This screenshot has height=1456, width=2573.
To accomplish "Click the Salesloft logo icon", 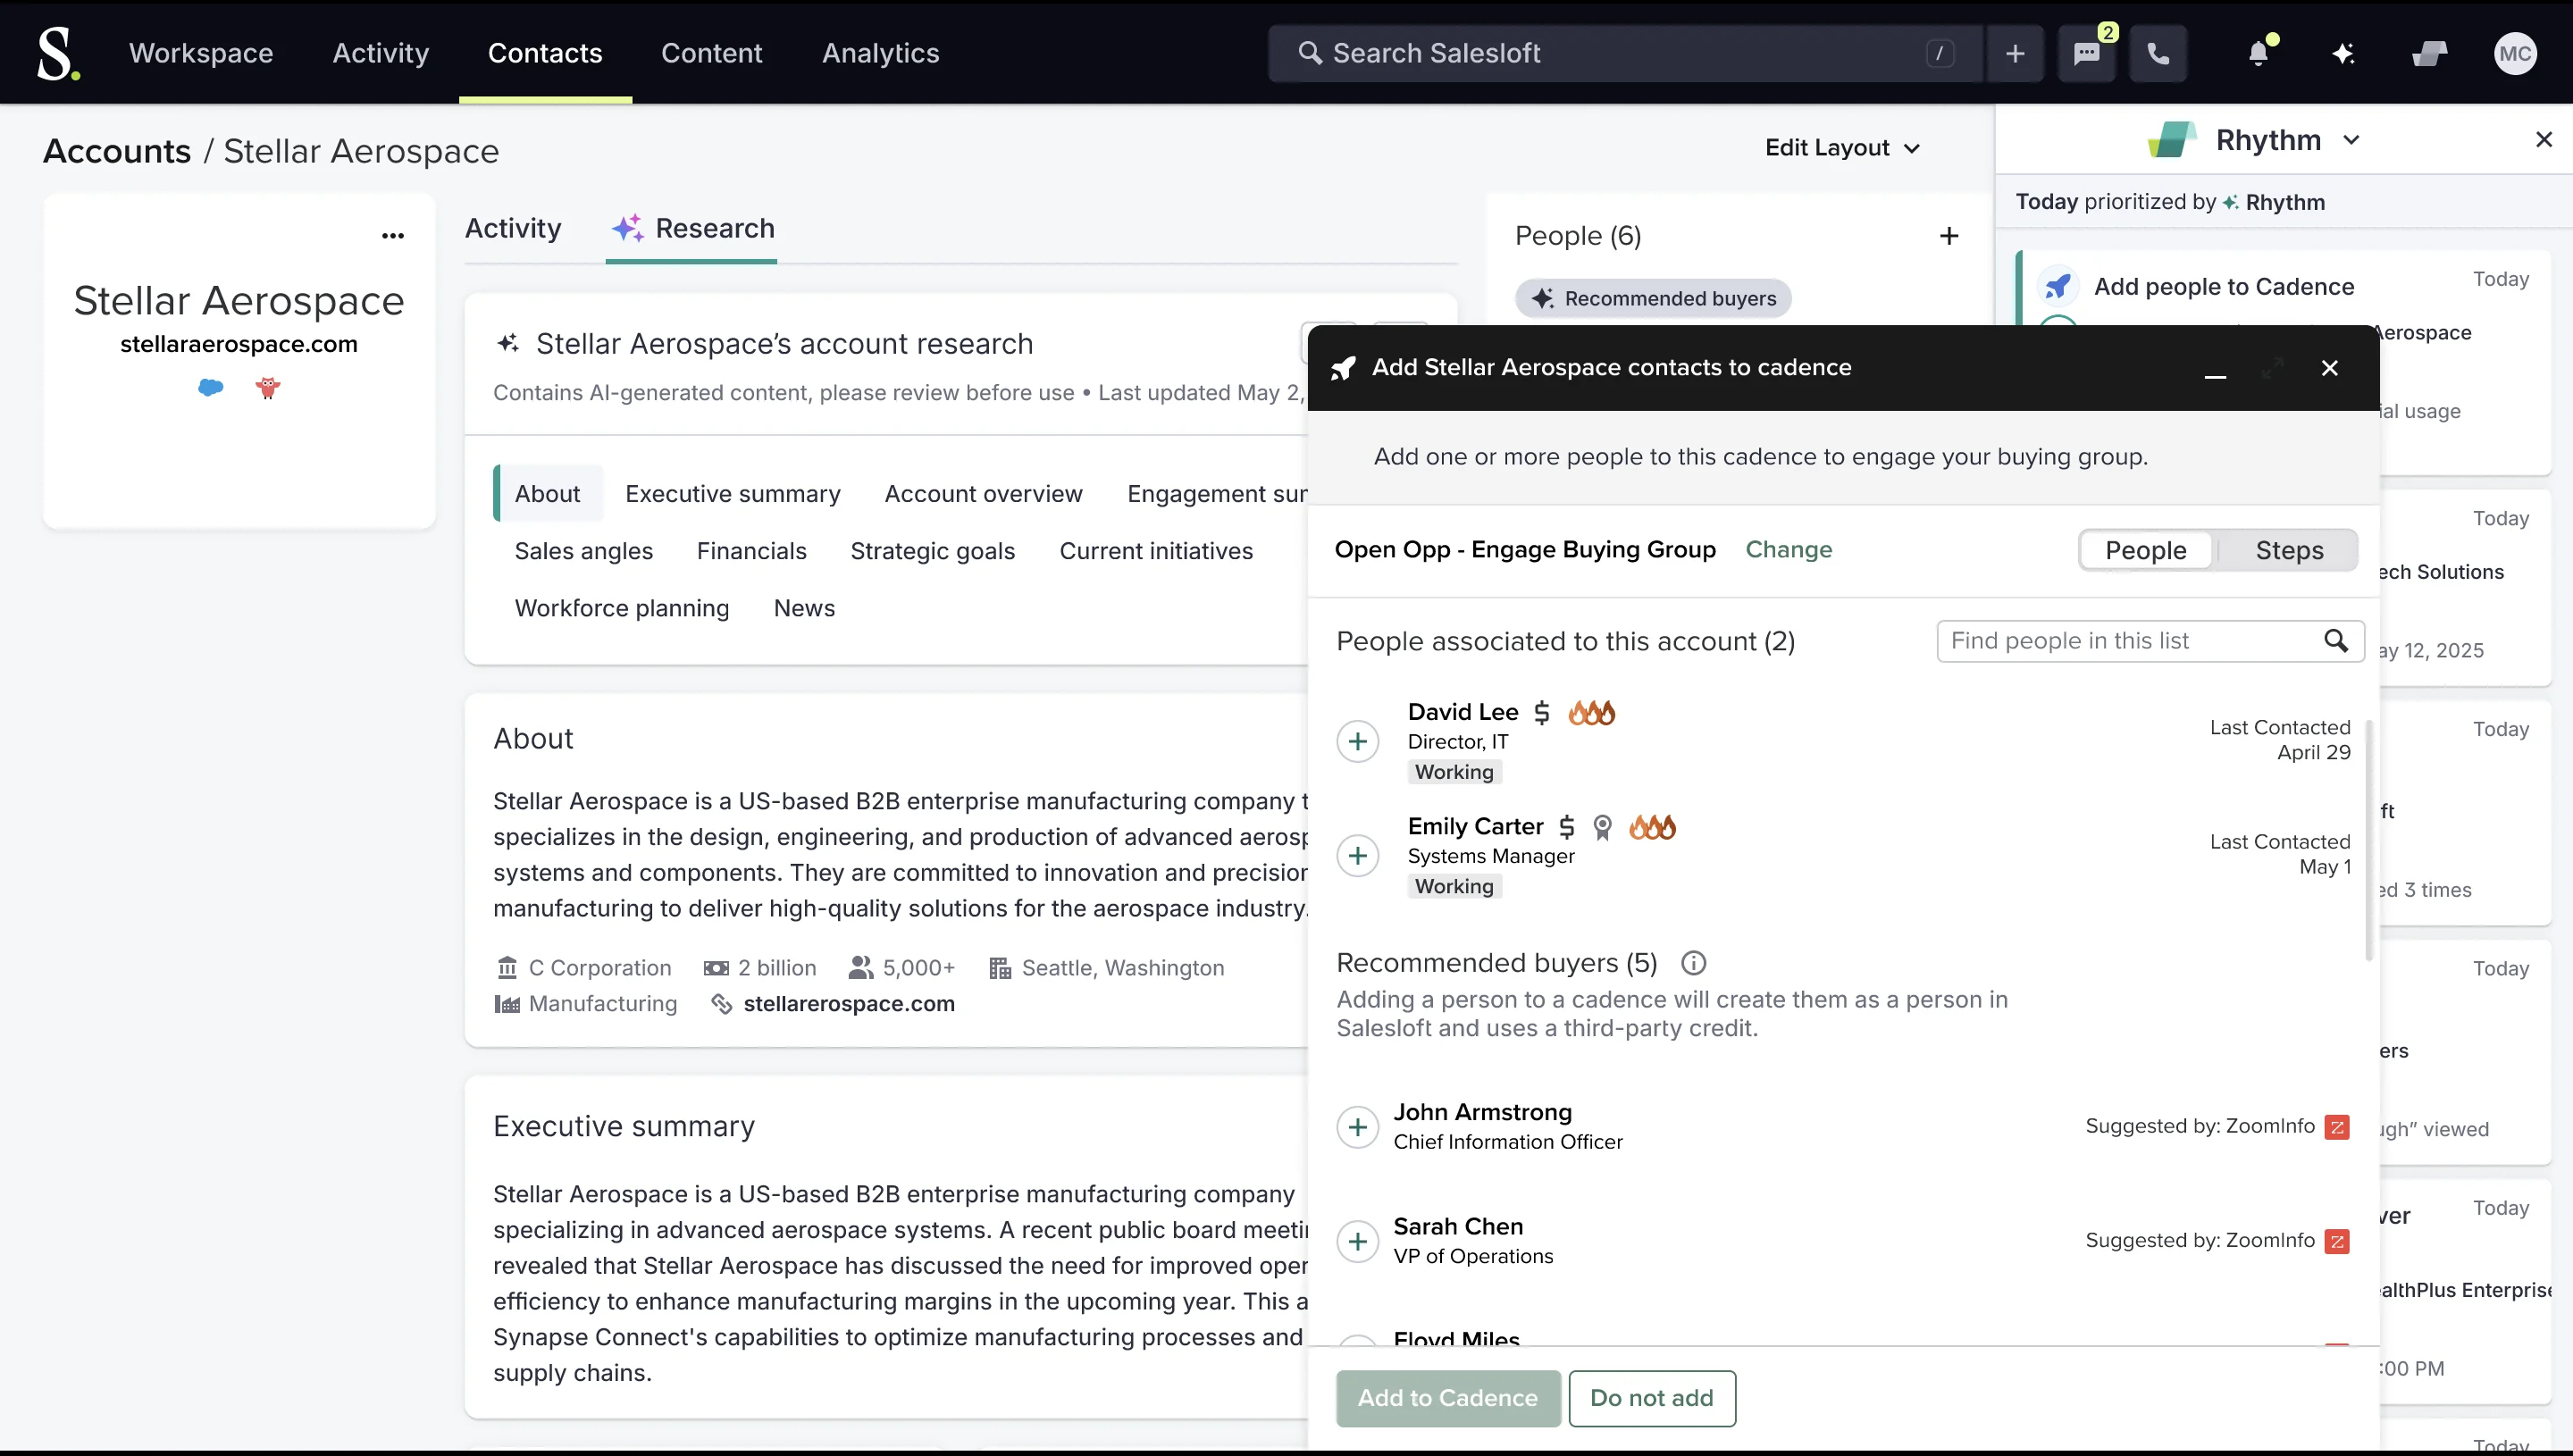I will point(58,53).
